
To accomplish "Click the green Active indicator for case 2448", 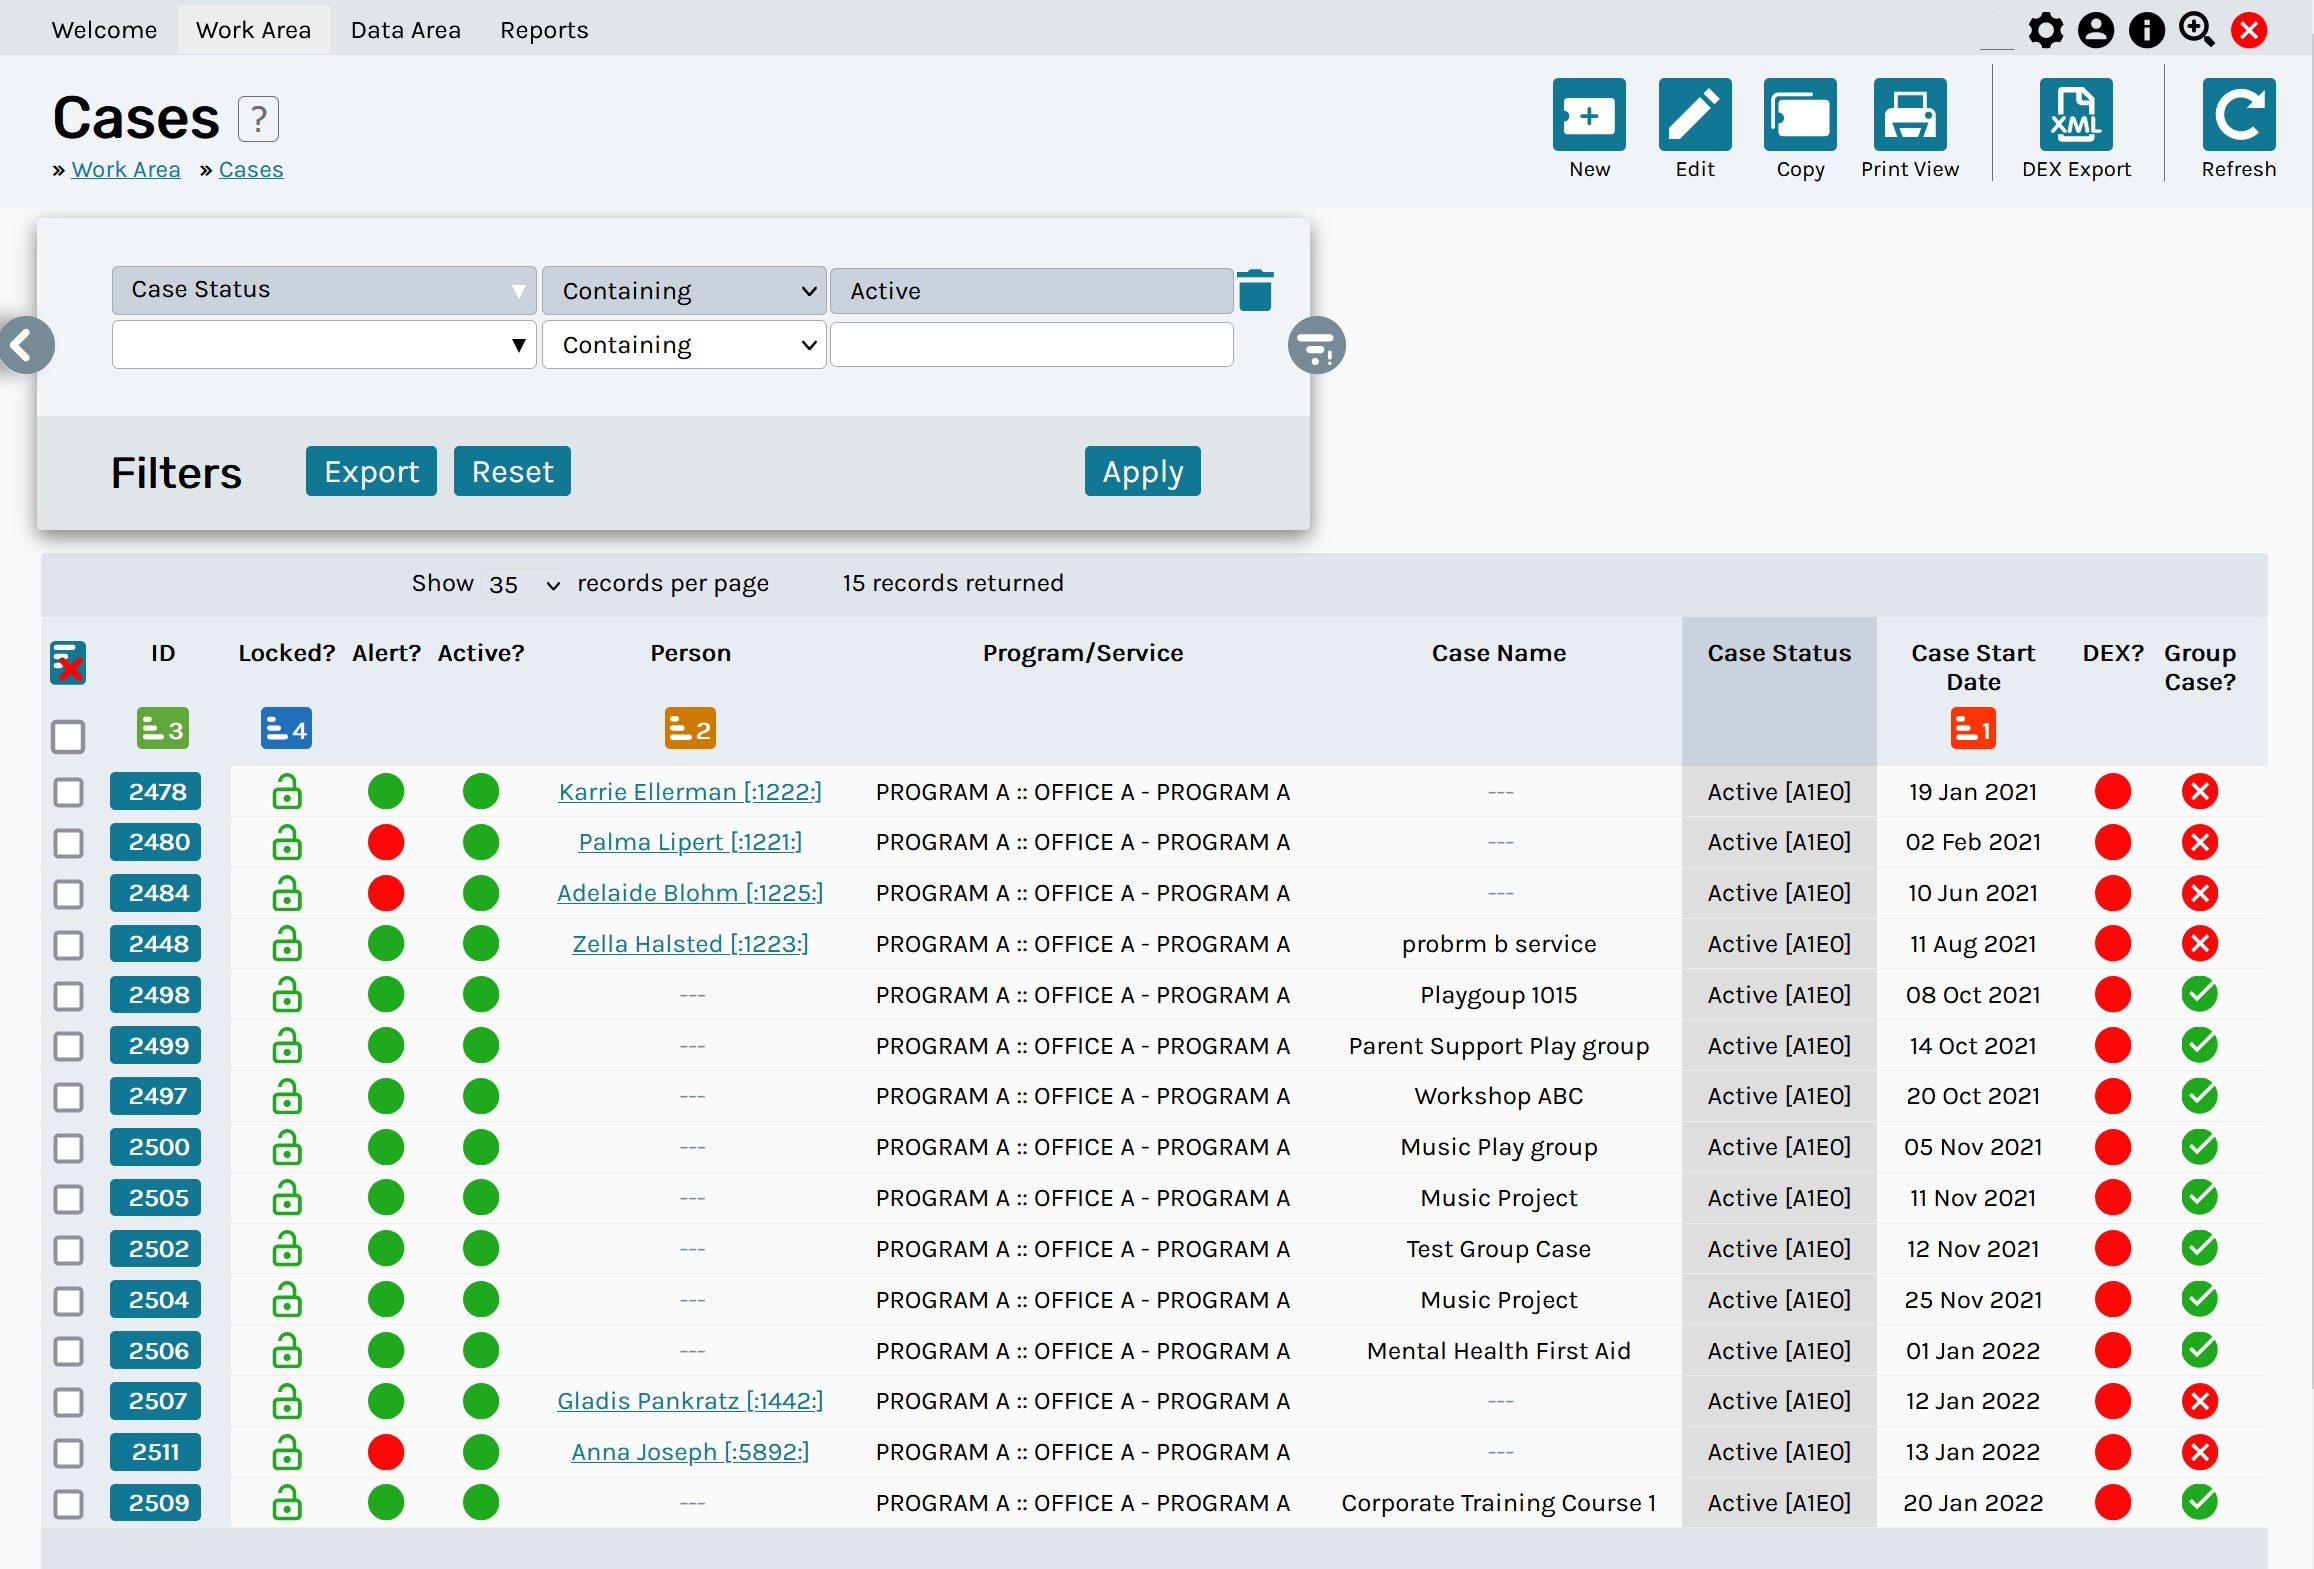I will (480, 943).
